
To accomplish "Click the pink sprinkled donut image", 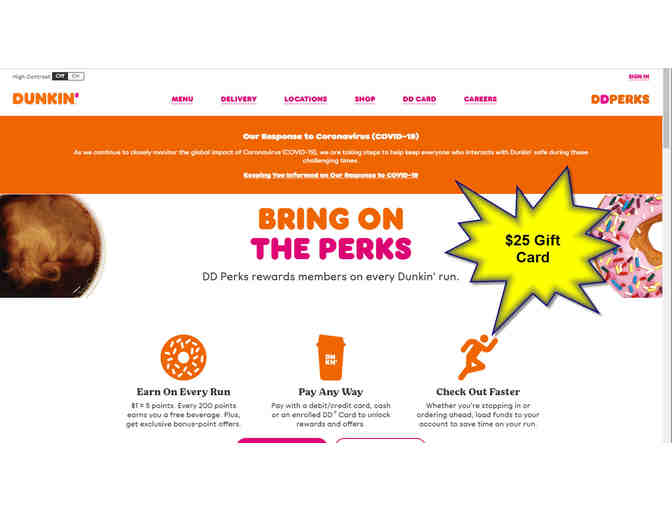I will tap(631, 246).
